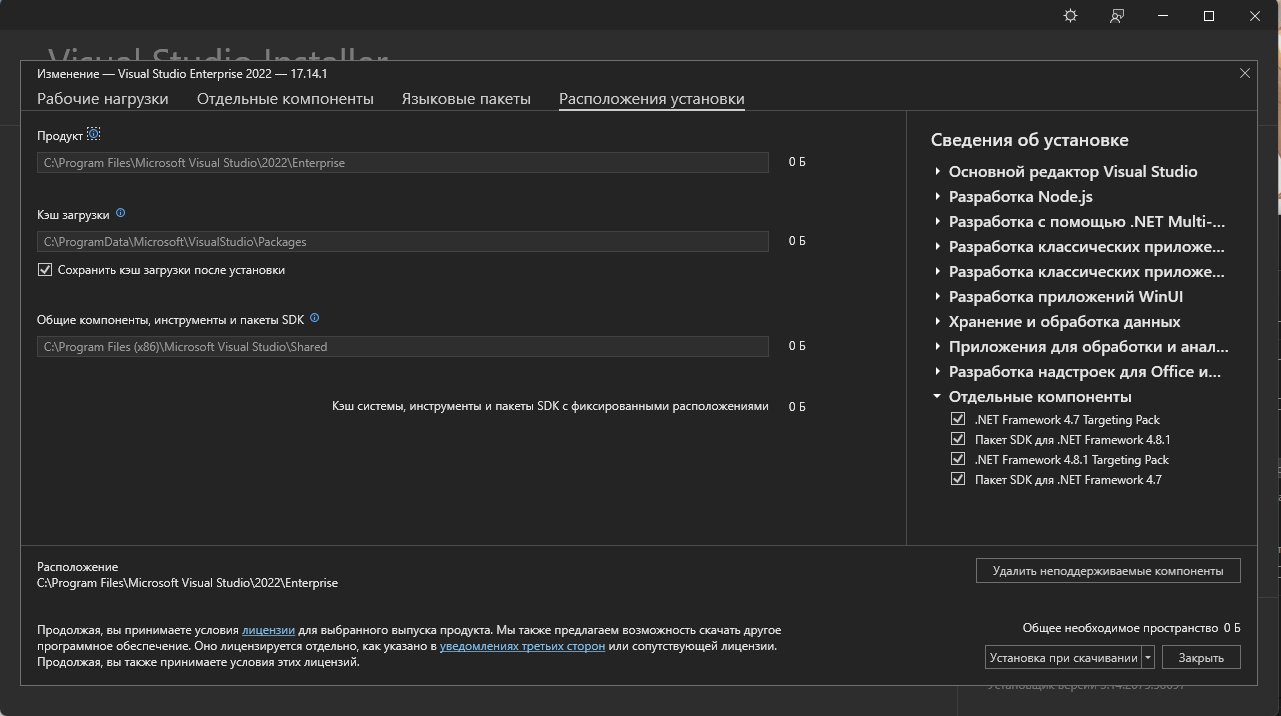1281x716 pixels.
Task: Close the modification dialog with the X icon
Action: 1245,73
